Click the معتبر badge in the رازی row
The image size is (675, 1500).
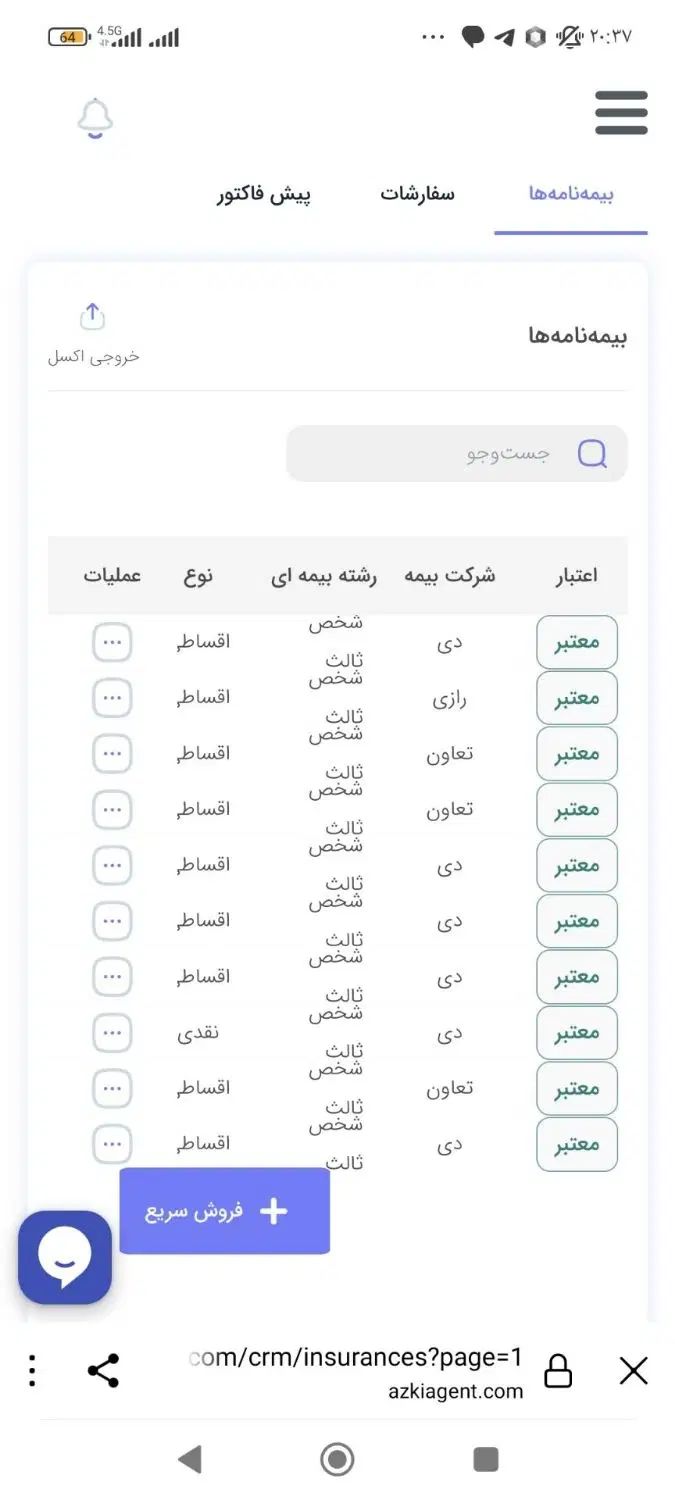(x=577, y=698)
